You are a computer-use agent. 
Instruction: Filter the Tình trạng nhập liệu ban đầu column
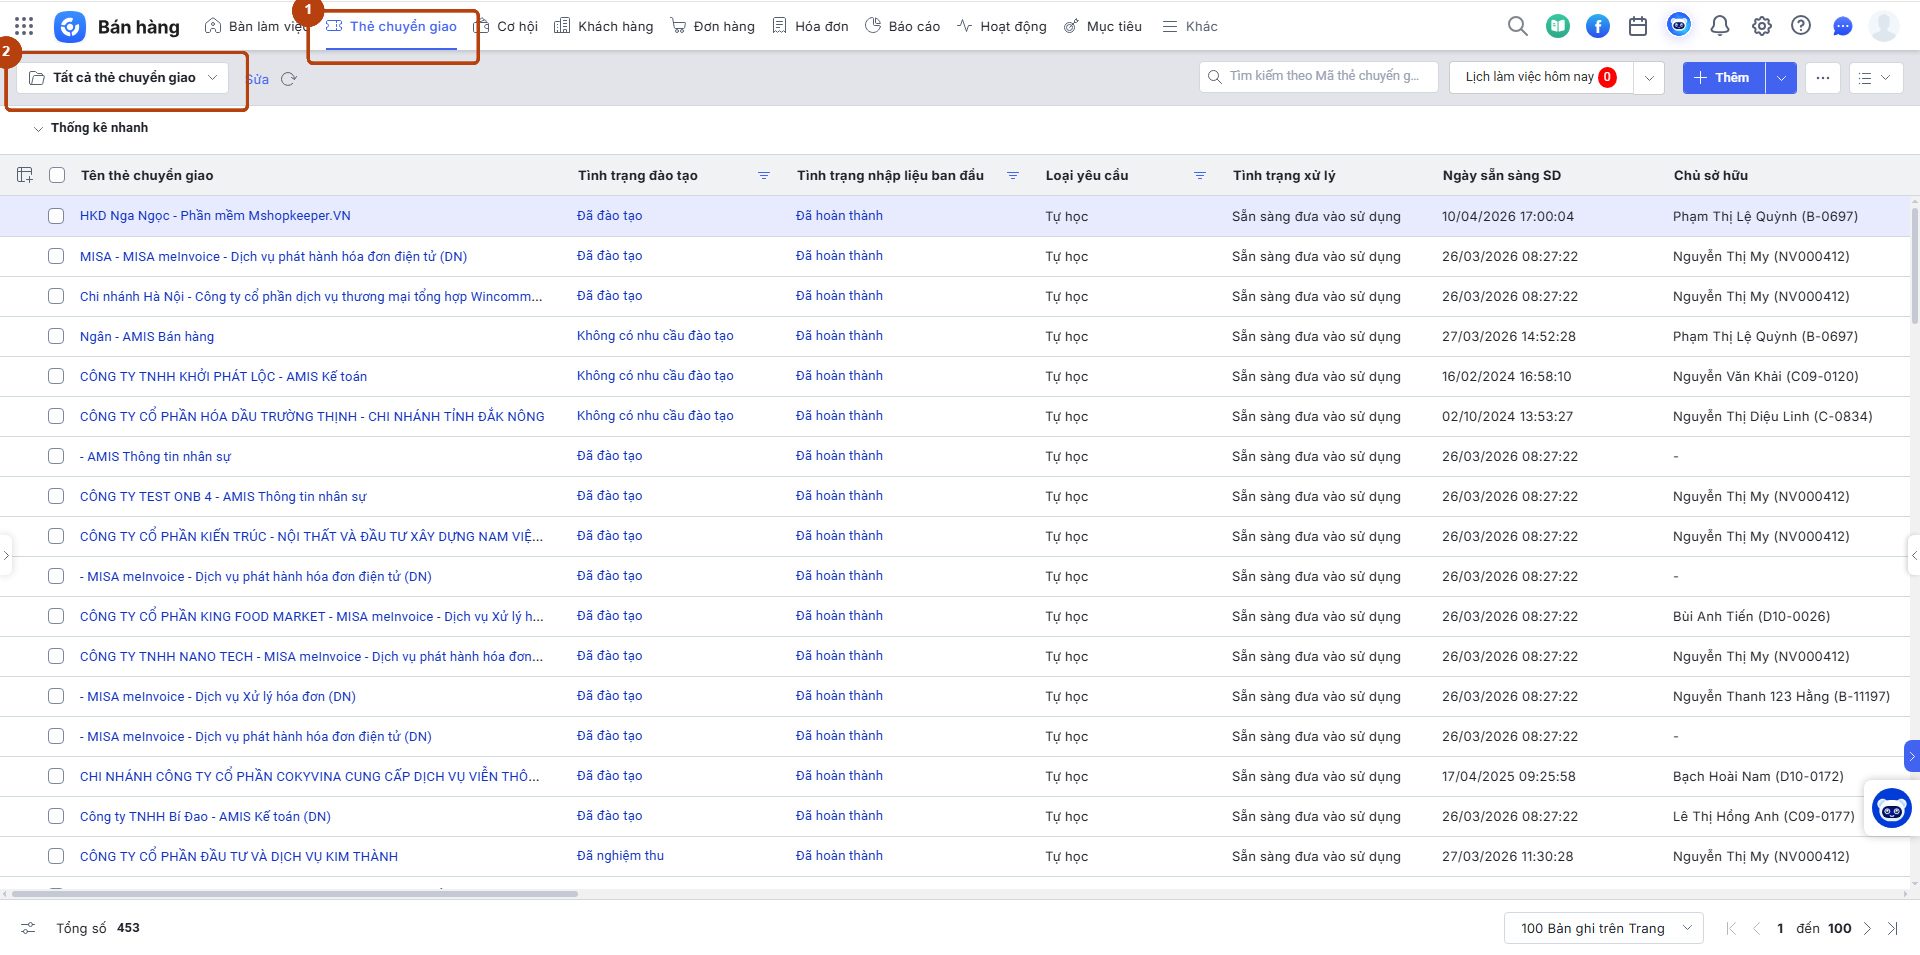1013,175
